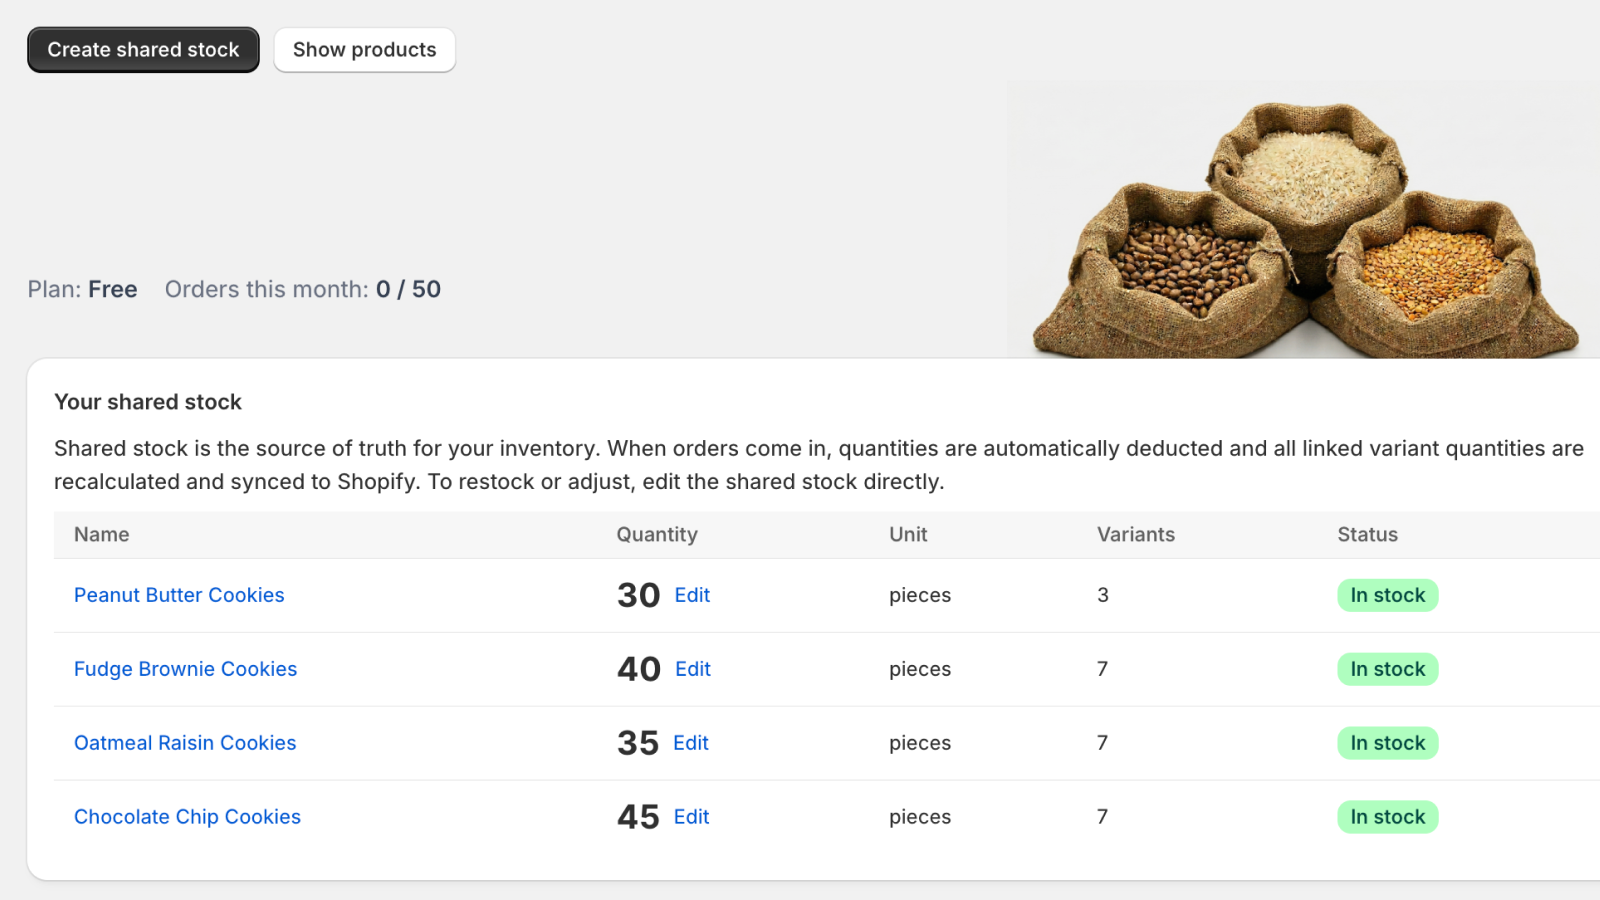This screenshot has height=900, width=1600.
Task: Open the Fudge Brownie Cookies link
Action: pyautogui.click(x=185, y=669)
